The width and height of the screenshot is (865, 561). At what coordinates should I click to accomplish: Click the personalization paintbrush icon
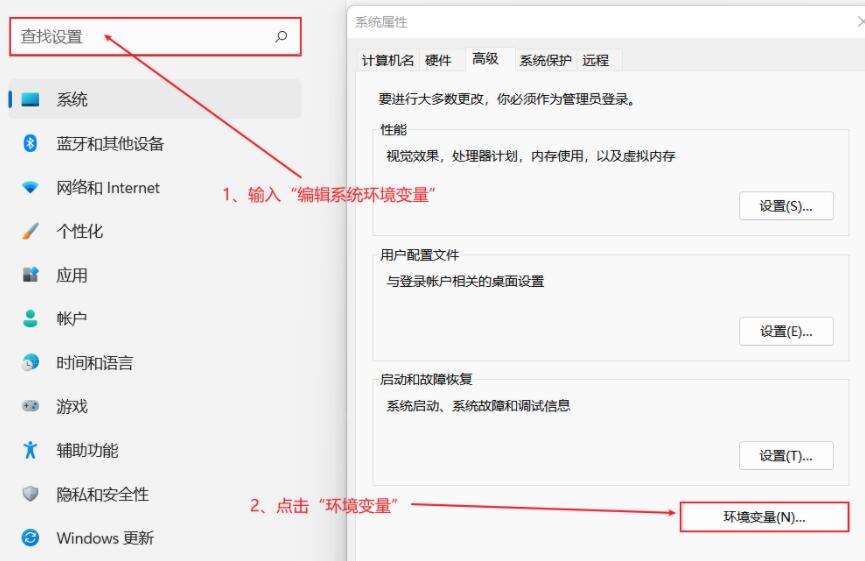point(30,231)
